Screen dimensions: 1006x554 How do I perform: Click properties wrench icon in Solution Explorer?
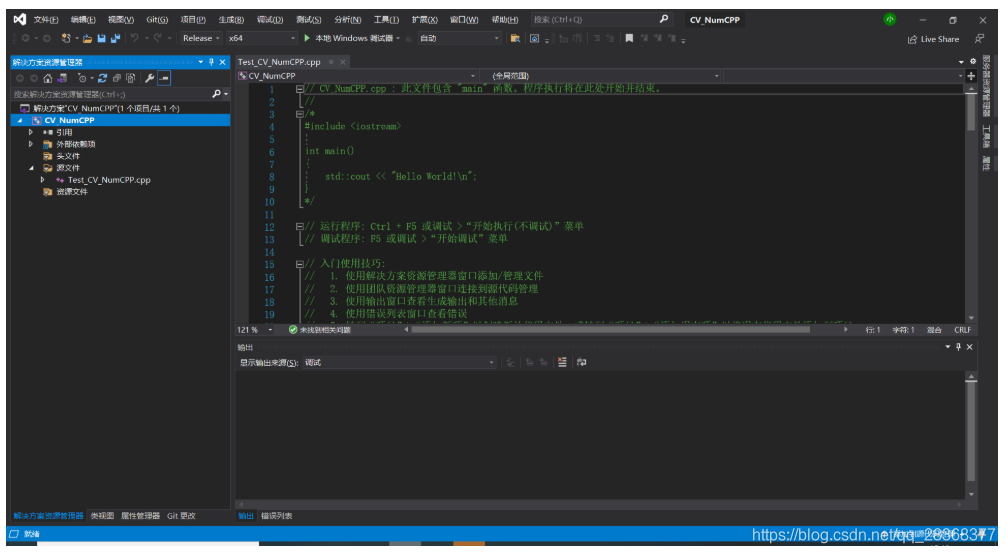coord(149,78)
